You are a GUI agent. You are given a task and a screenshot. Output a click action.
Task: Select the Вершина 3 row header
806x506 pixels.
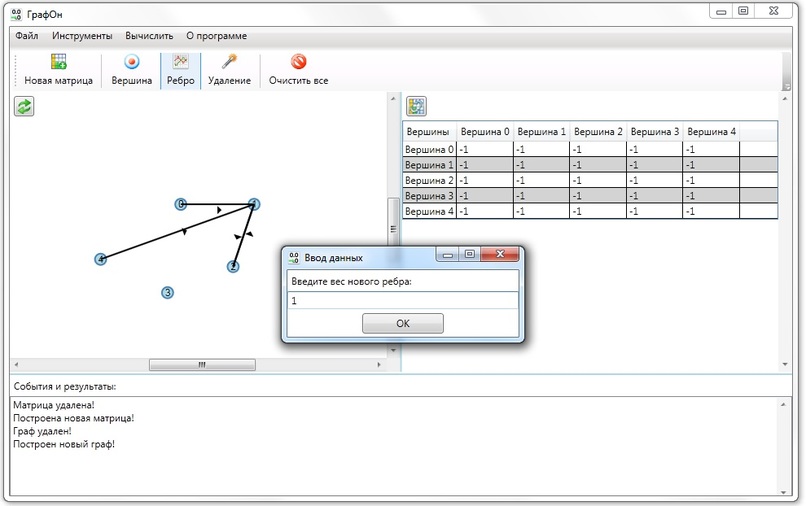pos(429,195)
